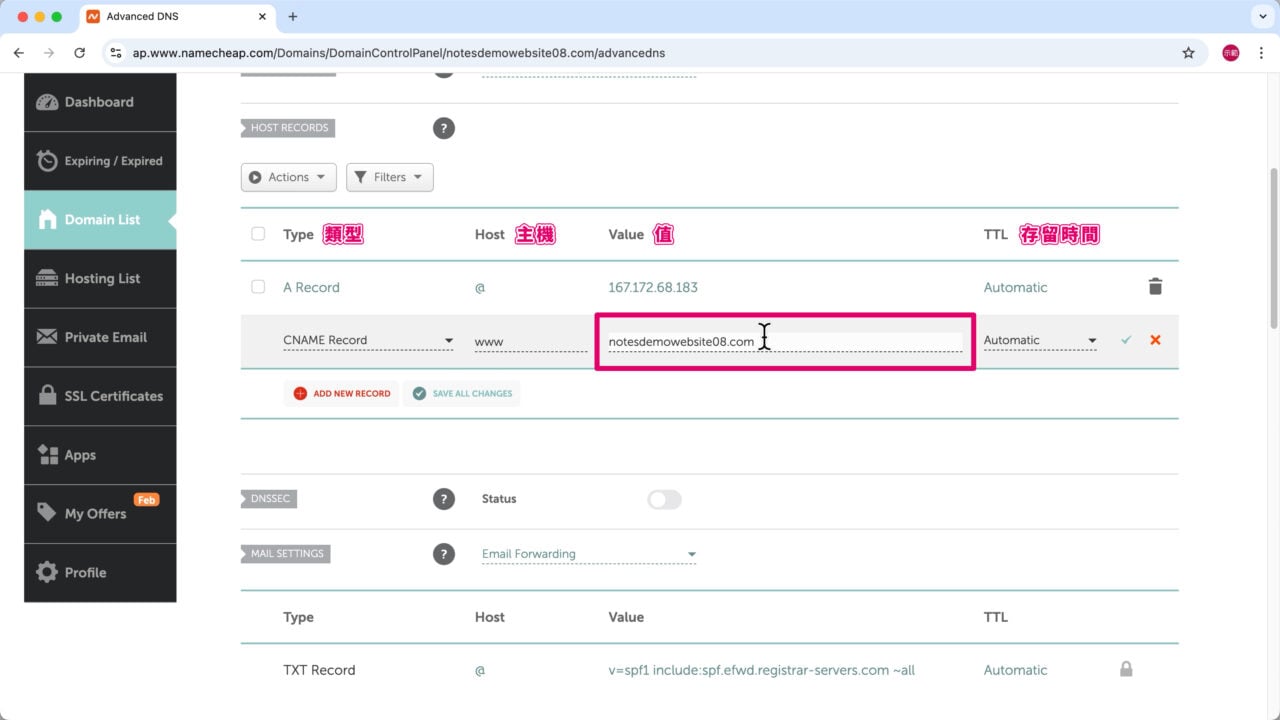The image size is (1280, 720).
Task: Bookmark this page with the star icon
Action: tap(1188, 53)
